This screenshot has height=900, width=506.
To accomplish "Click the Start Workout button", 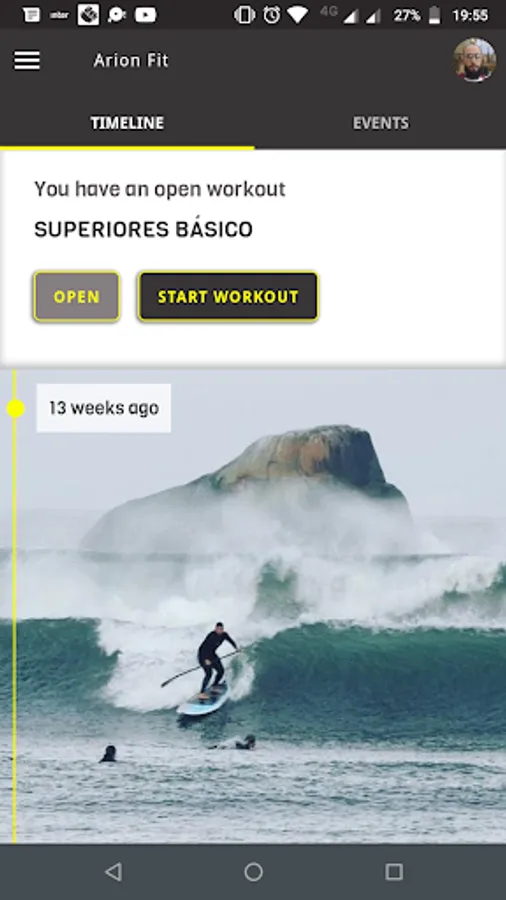I will [228, 296].
